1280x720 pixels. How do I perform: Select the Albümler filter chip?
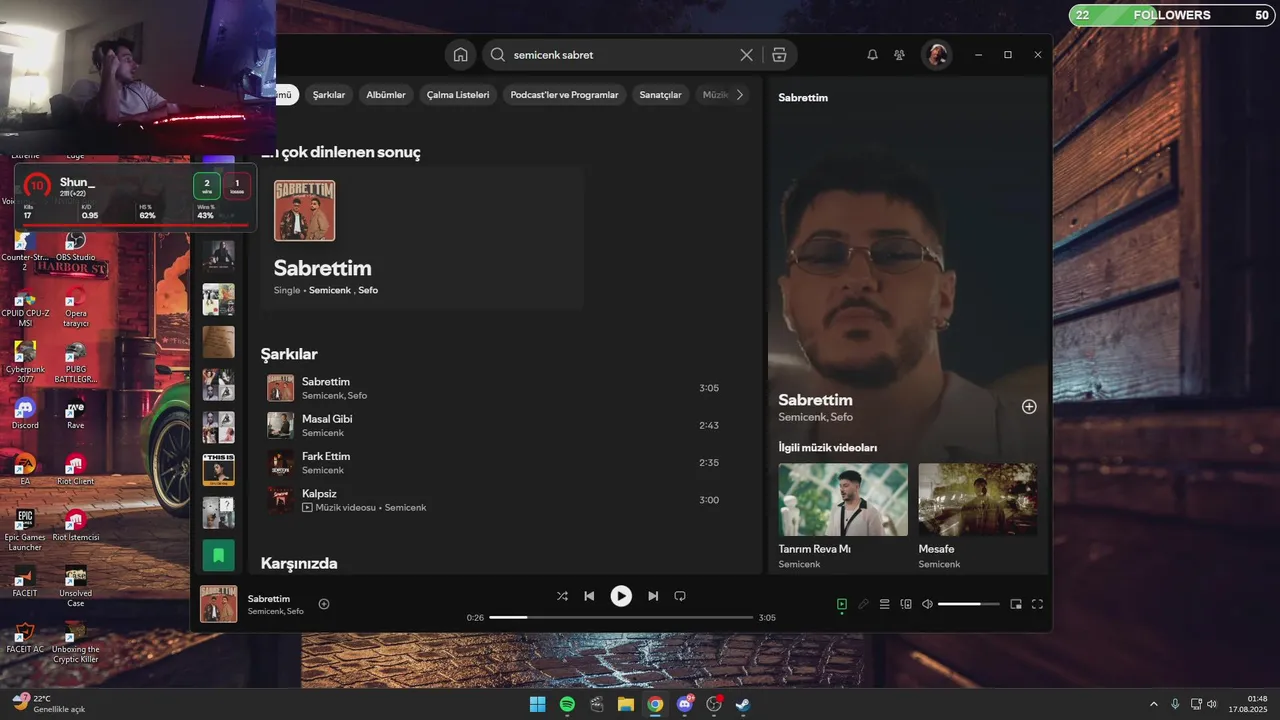[386, 95]
